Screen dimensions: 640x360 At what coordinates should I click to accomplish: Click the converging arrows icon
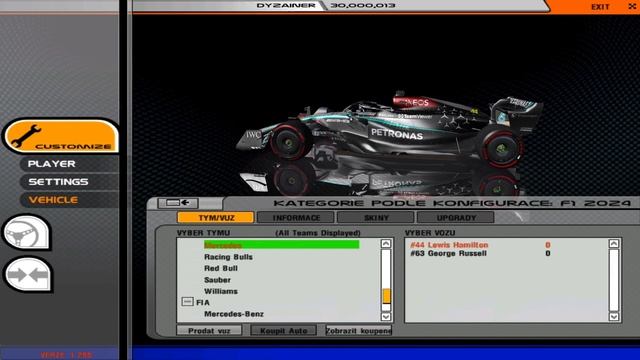[28, 274]
